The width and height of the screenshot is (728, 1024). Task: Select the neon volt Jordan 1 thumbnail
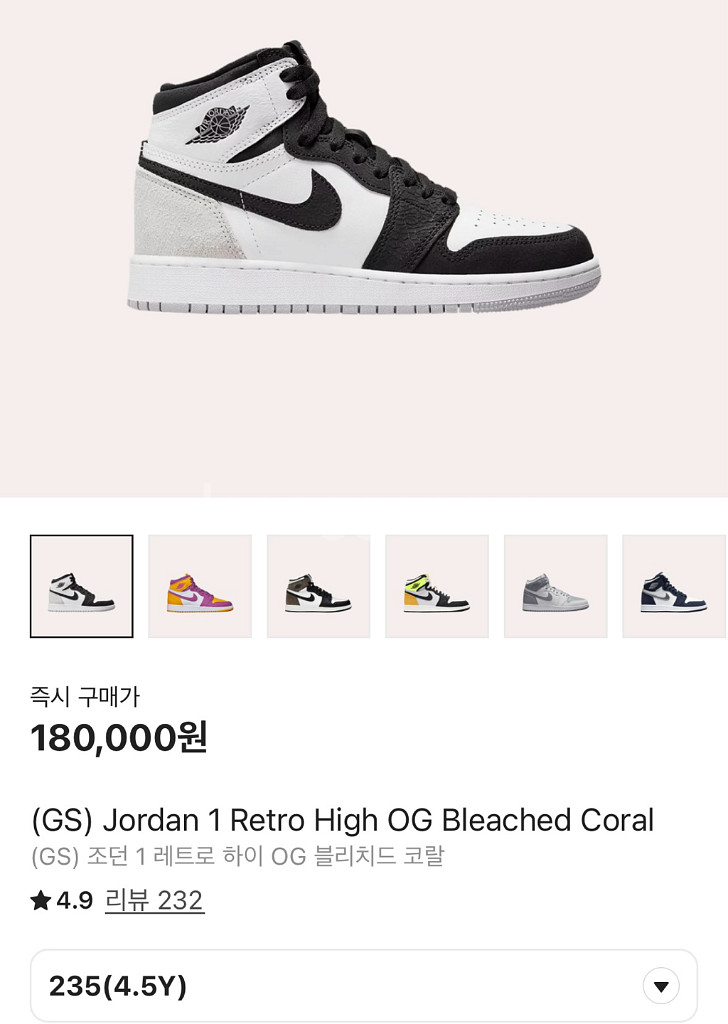pos(437,586)
